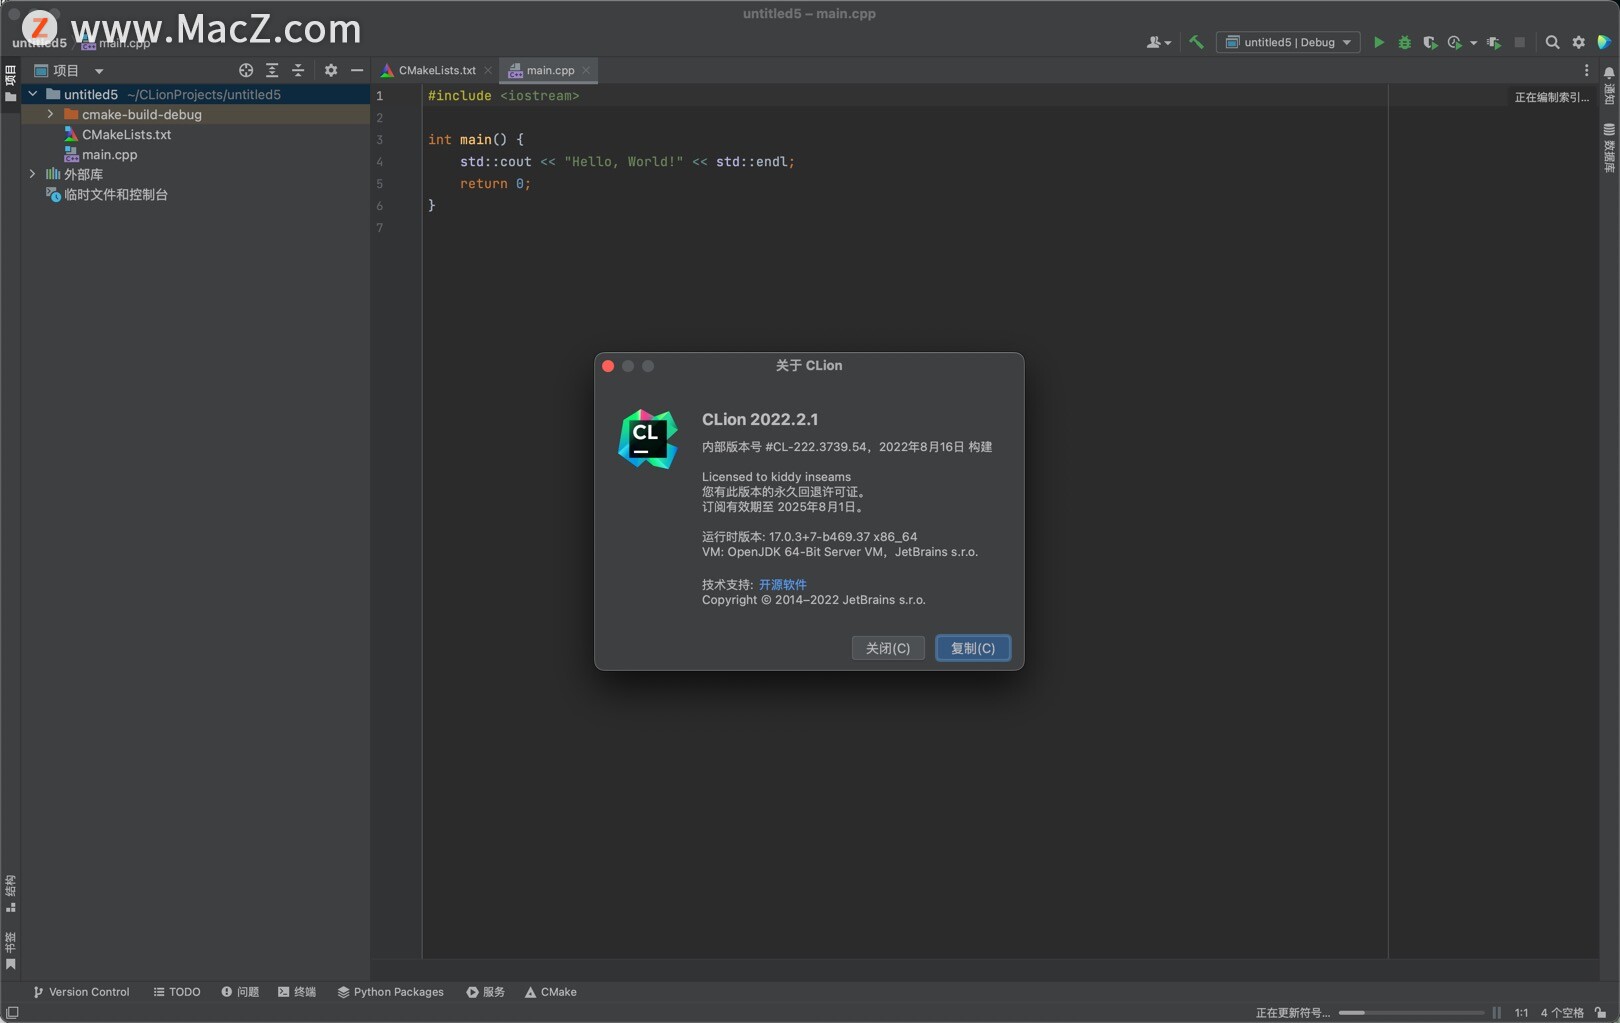Toggle the 项目 tool window side button
The width and height of the screenshot is (1620, 1023).
tap(11, 83)
